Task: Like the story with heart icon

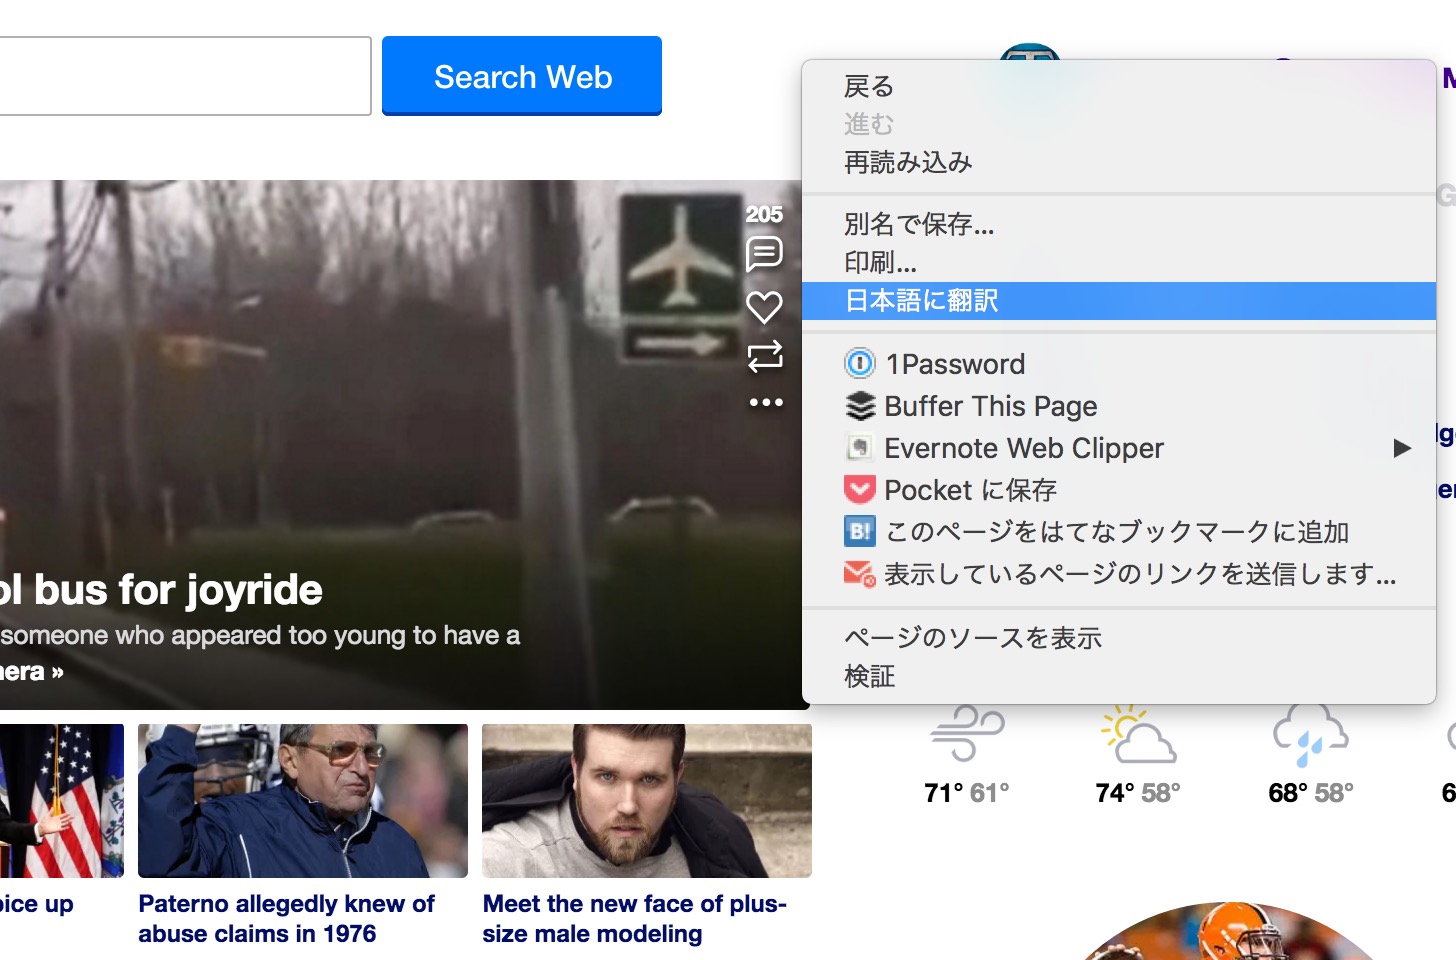Action: 764,306
